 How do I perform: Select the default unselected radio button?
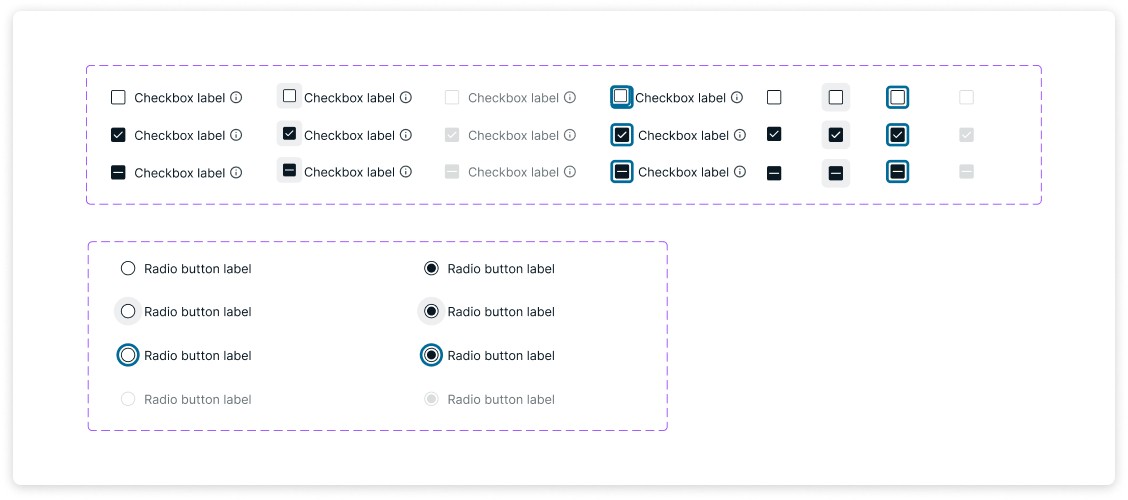(128, 268)
